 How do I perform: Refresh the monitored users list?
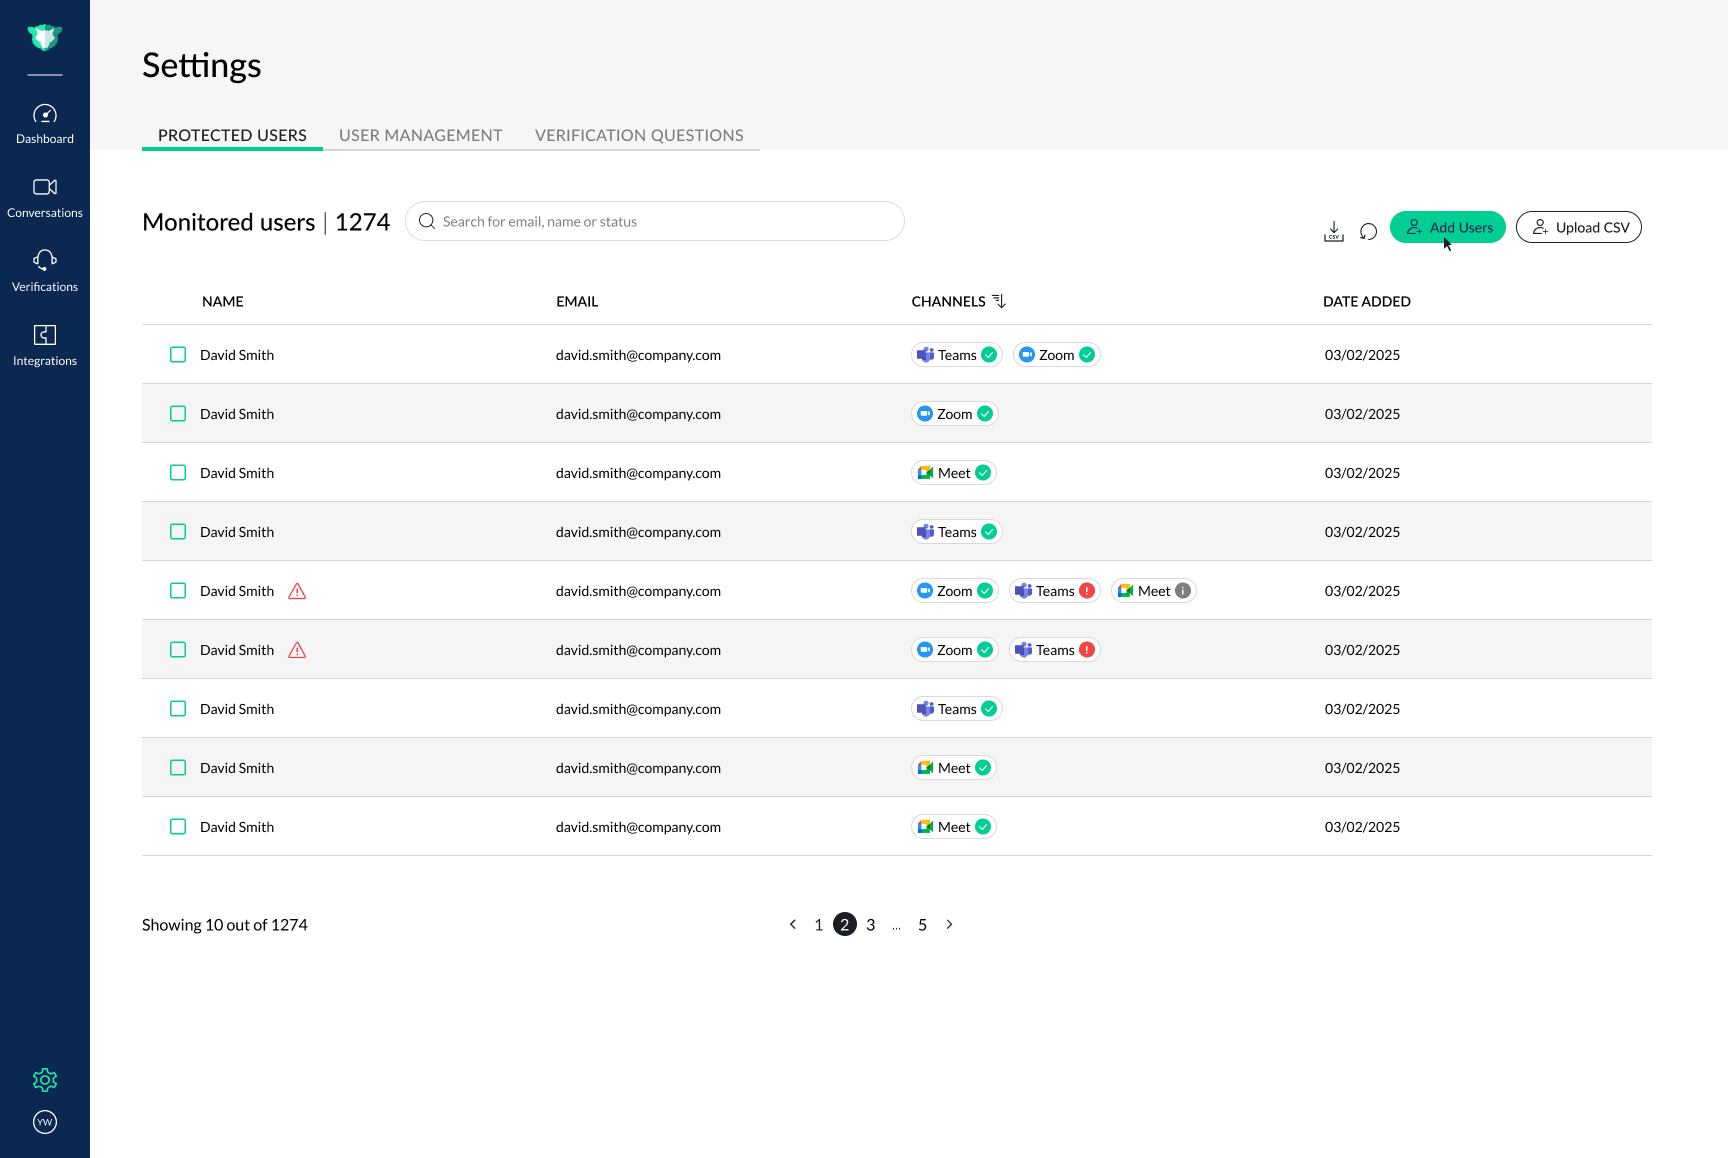coord(1368,231)
